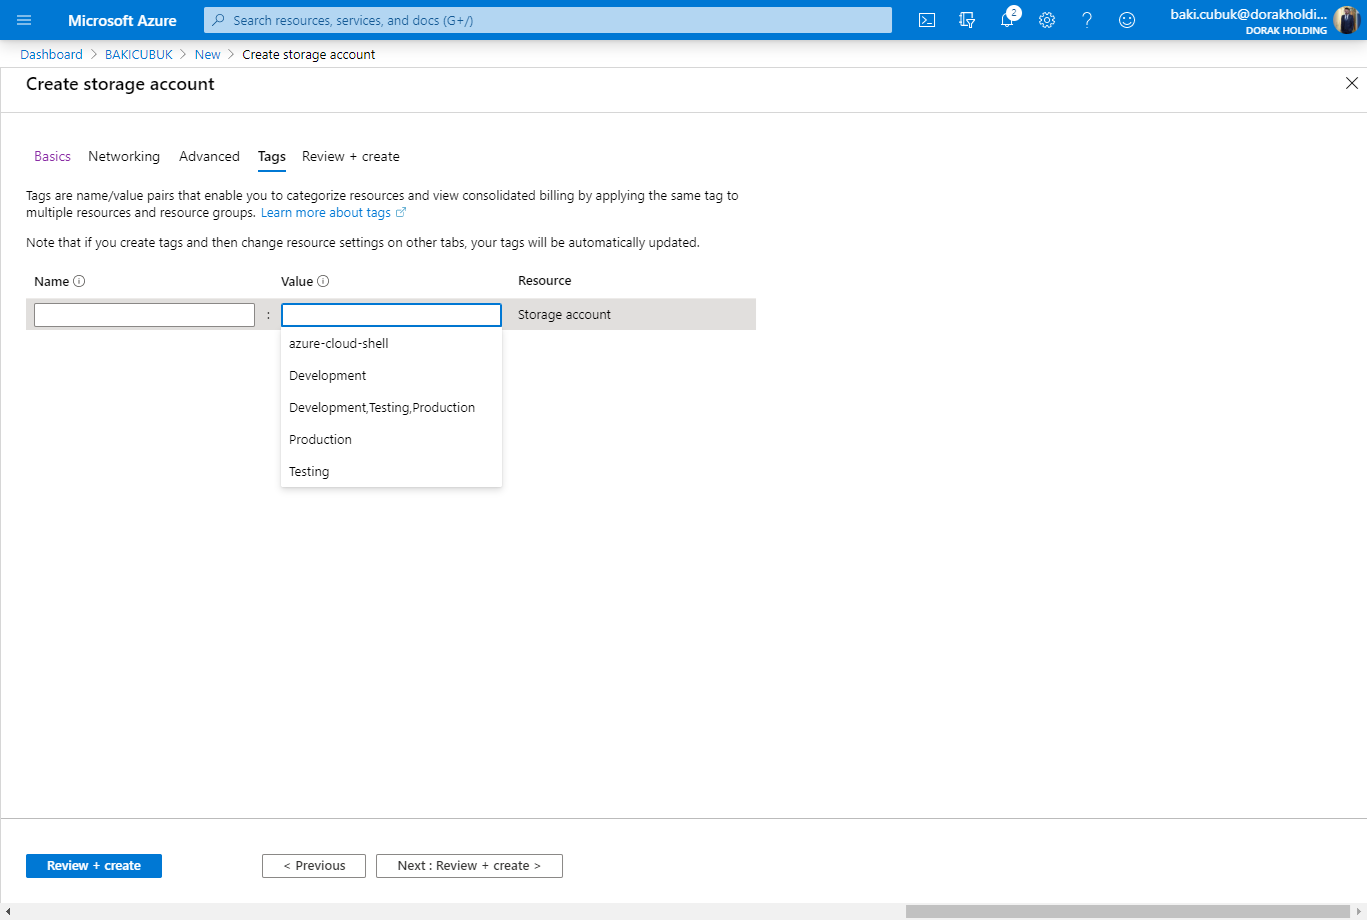Screen dimensions: 1367x920
Task: Open the Directory + subscription filter icon
Action: (x=967, y=20)
